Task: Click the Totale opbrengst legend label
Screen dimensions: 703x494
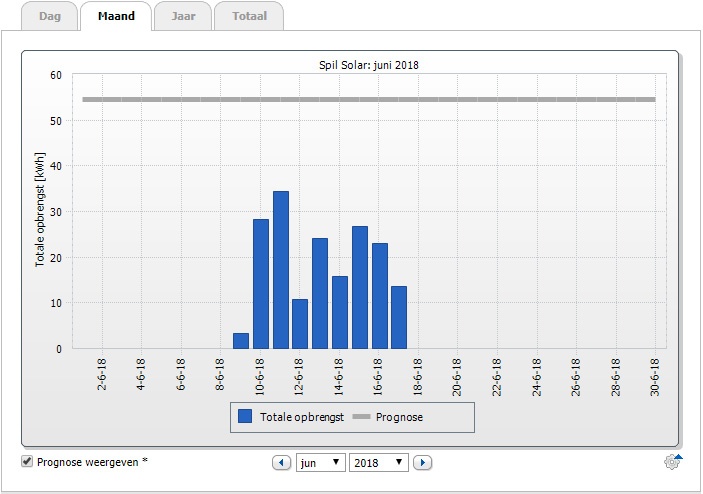Action: click(x=302, y=417)
